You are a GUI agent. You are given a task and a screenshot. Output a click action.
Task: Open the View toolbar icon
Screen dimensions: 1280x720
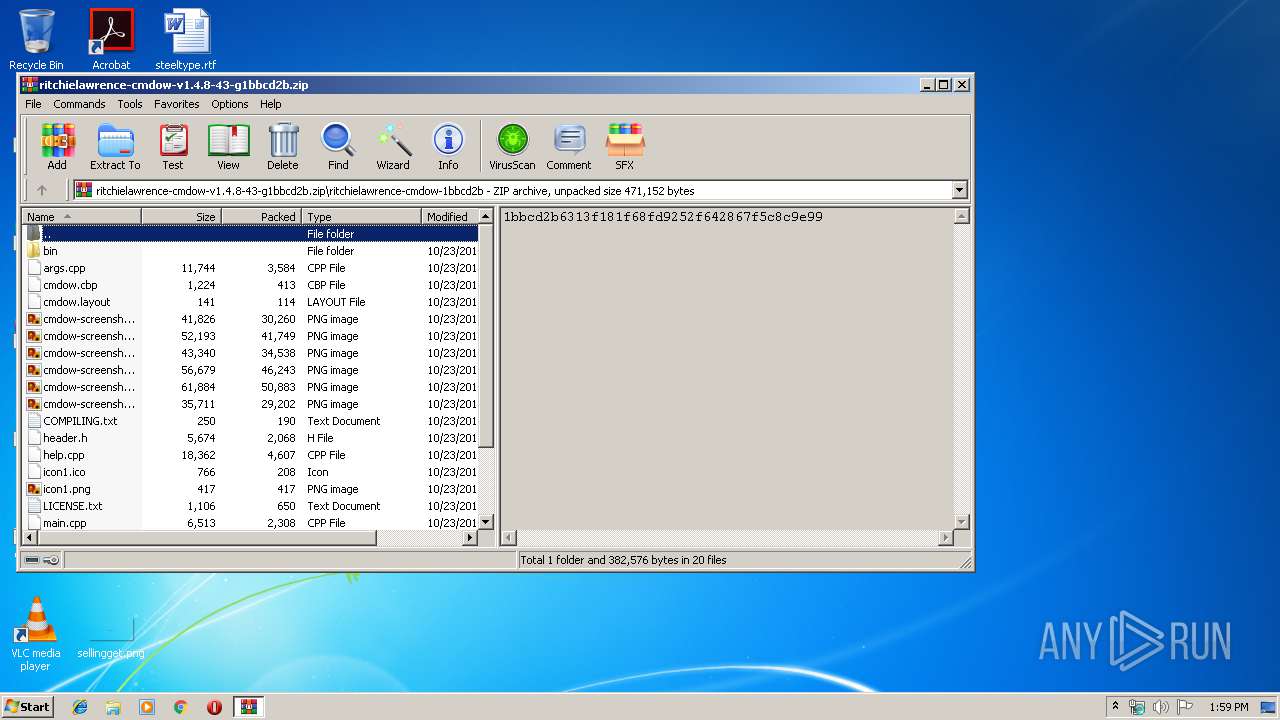point(228,147)
